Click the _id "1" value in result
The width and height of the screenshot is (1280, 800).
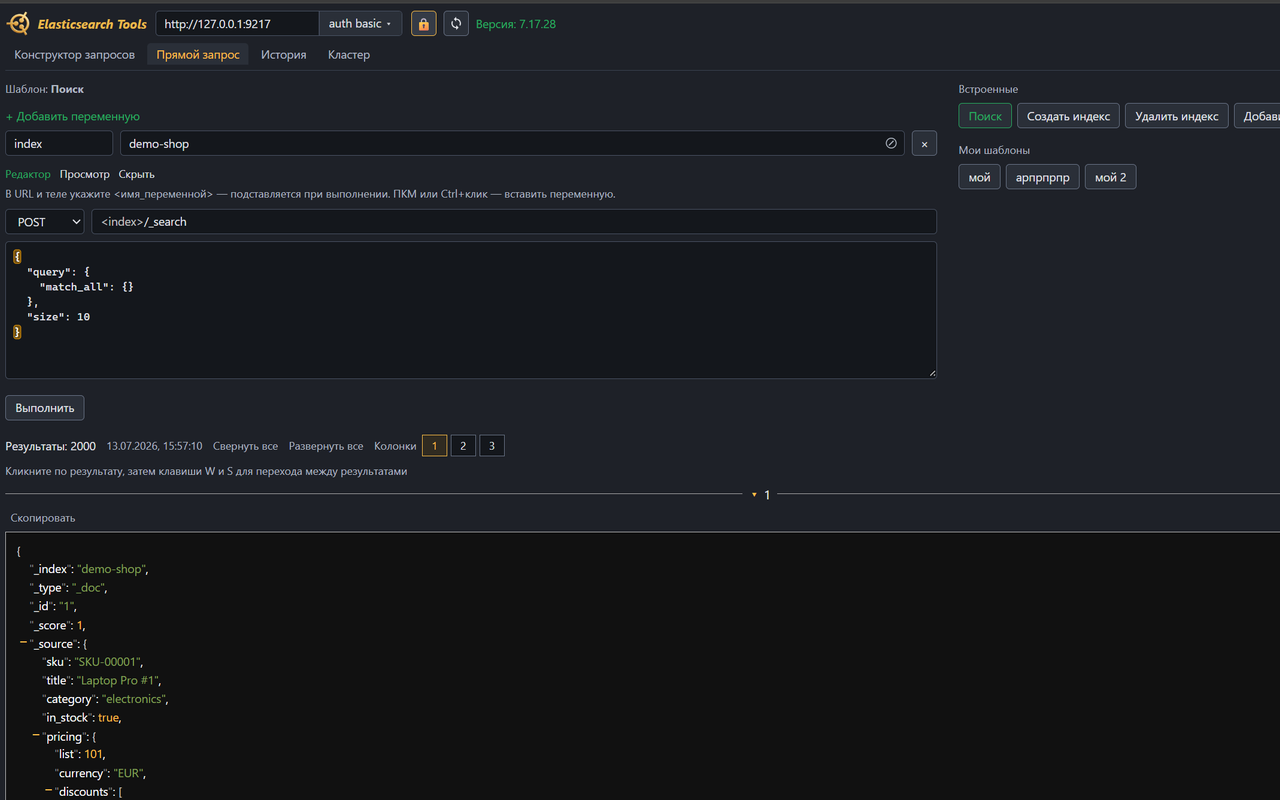pyautogui.click(x=67, y=606)
